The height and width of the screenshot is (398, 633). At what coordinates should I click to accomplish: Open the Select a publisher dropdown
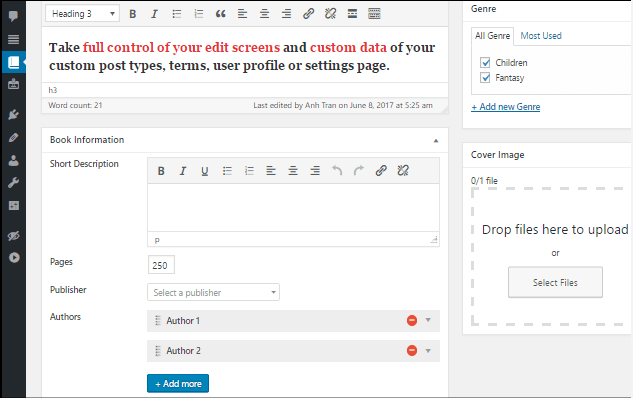click(x=213, y=292)
